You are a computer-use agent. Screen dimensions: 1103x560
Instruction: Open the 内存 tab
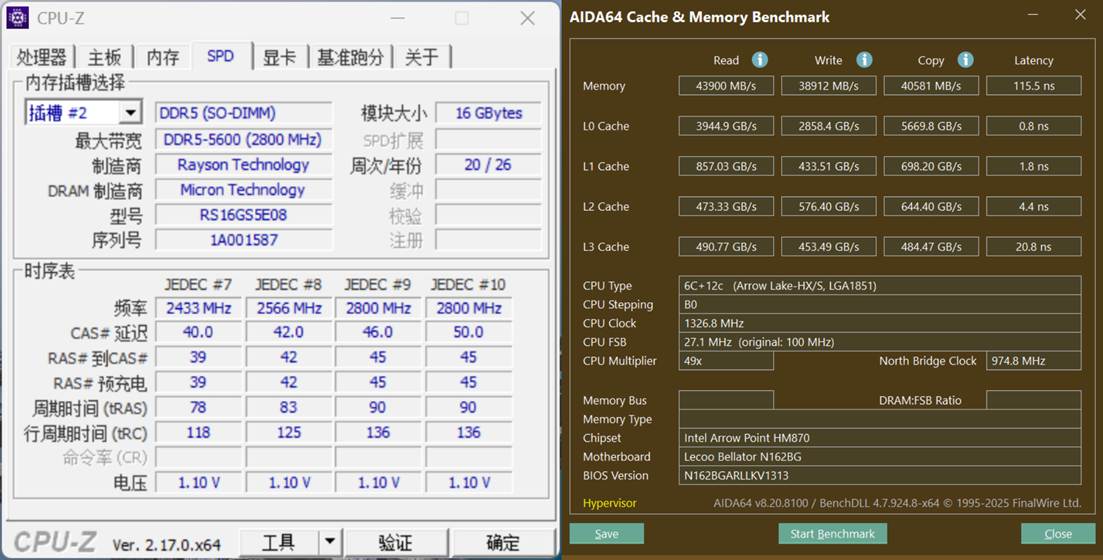(163, 57)
